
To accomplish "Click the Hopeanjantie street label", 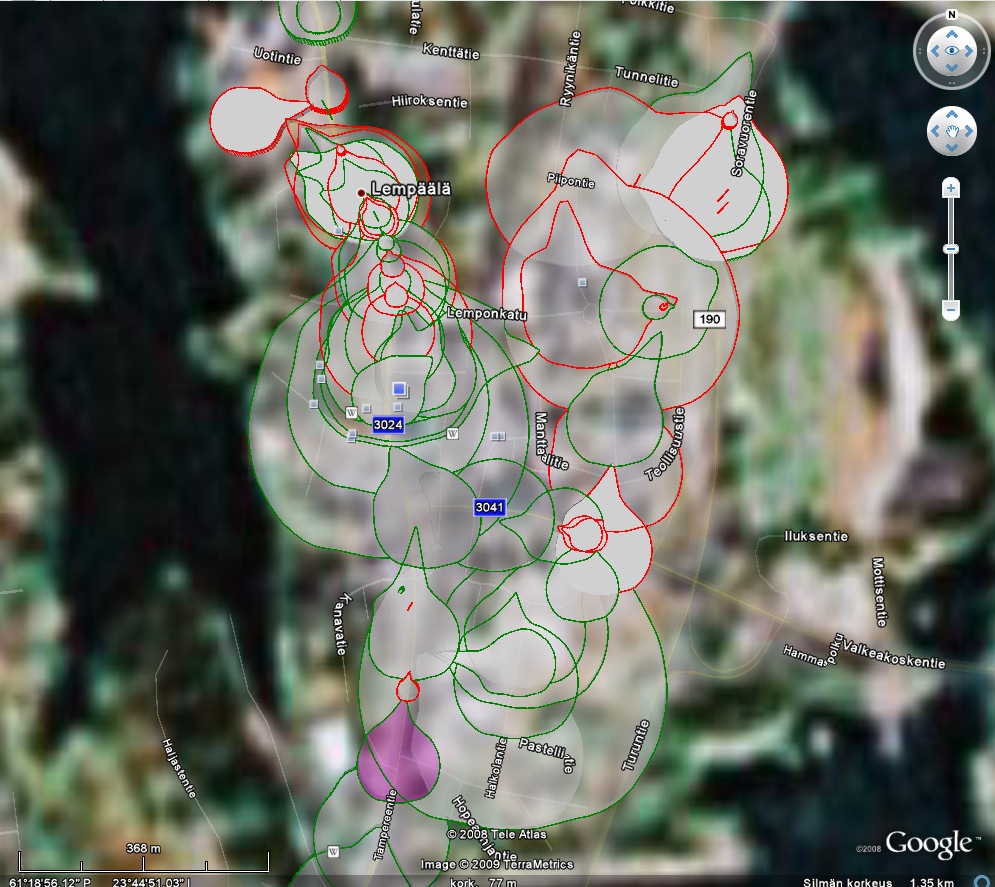I will tap(484, 828).
